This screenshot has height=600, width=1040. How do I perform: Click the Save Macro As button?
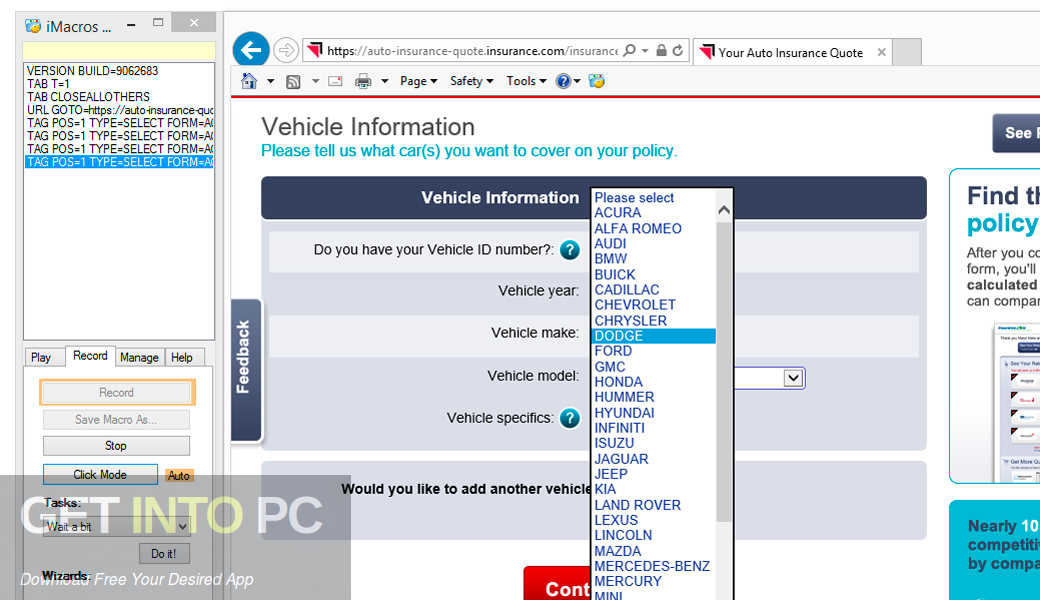pos(116,420)
